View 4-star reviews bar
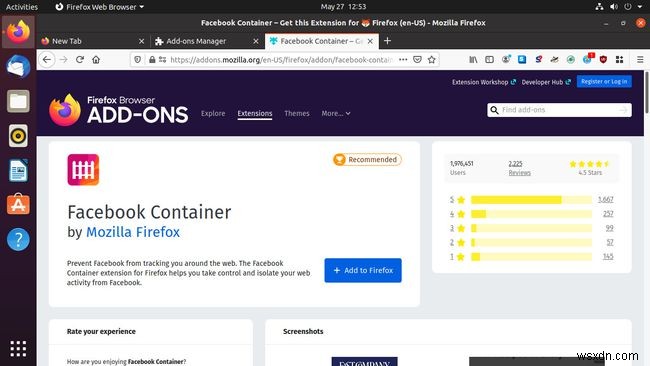The image size is (650, 366). (531, 214)
